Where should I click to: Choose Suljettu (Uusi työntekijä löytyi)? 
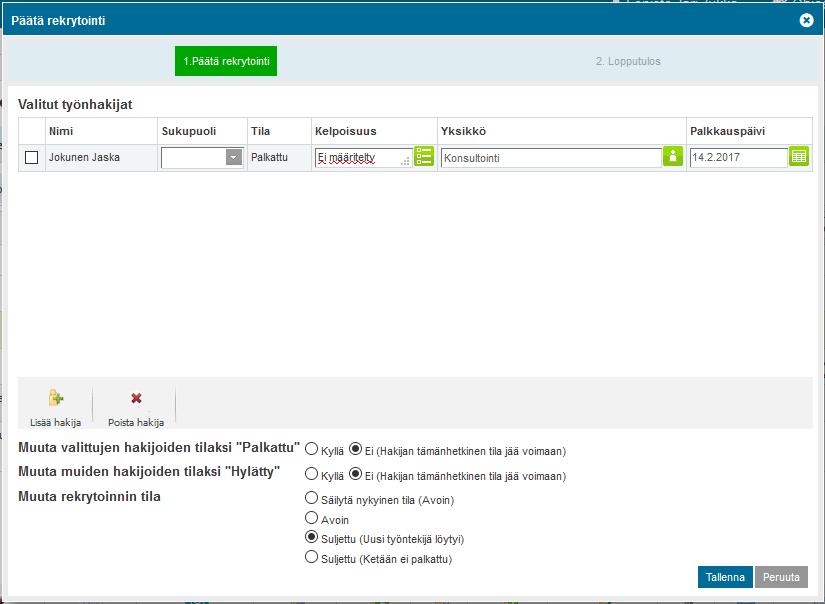(311, 537)
